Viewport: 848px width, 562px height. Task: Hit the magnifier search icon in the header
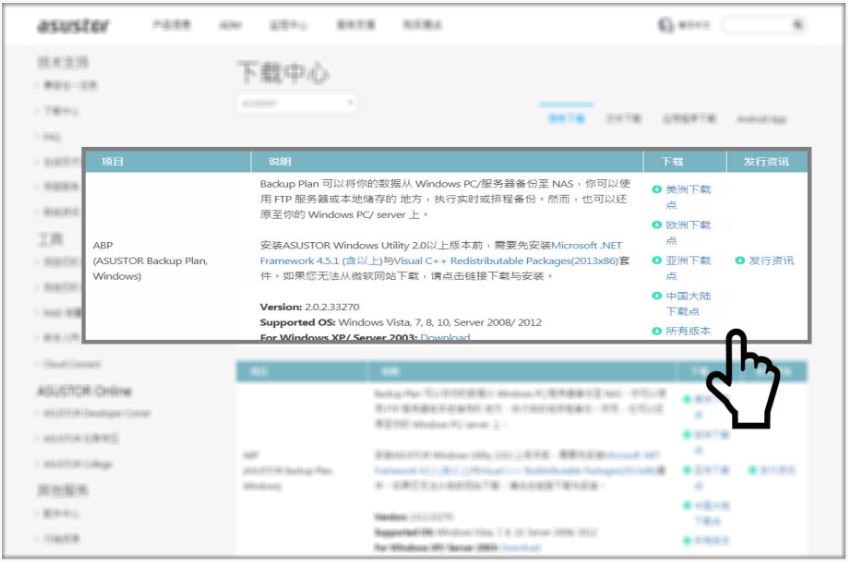[x=798, y=24]
